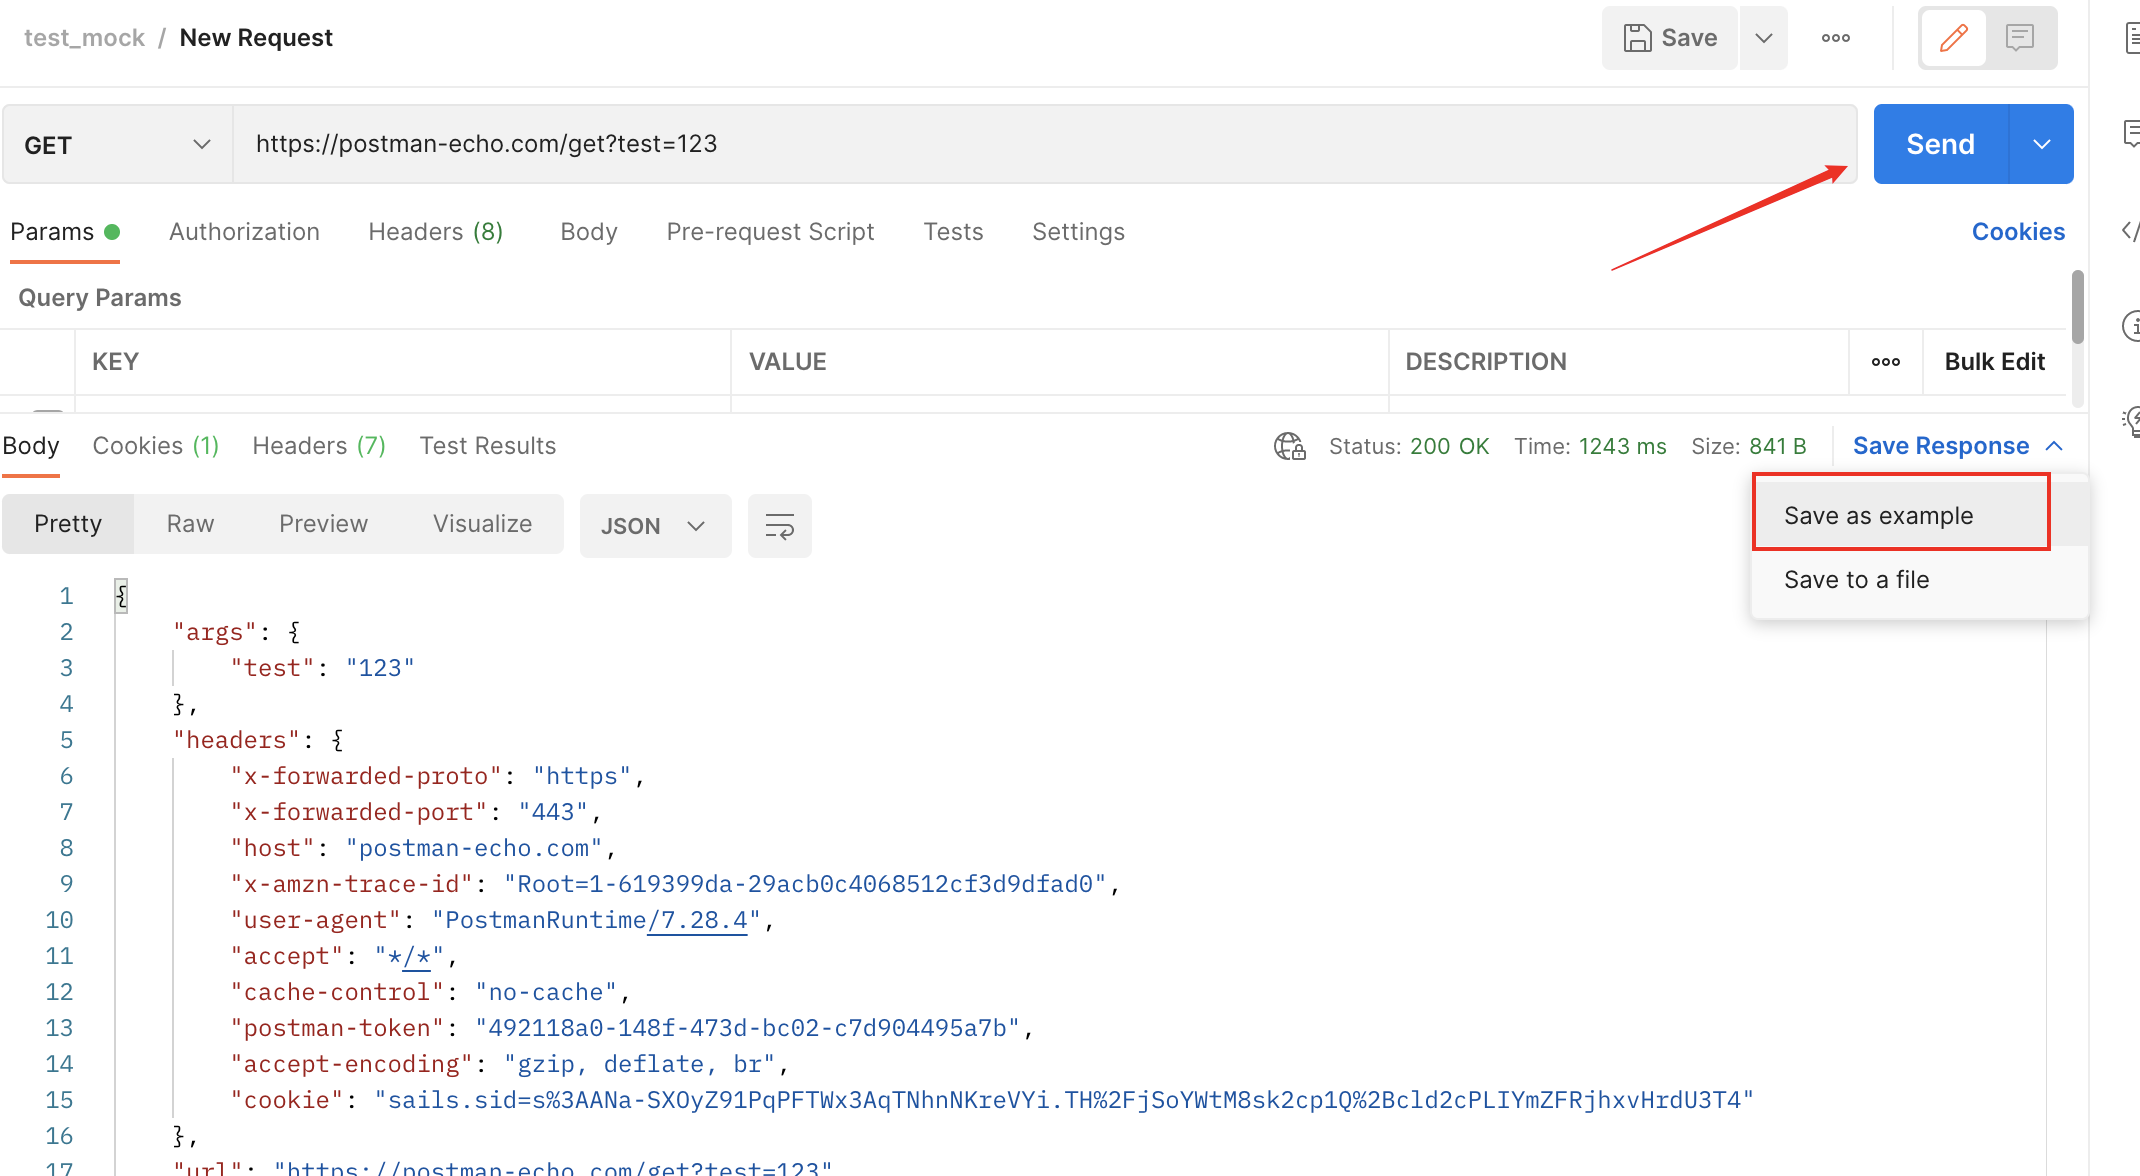Expand the Save button dropdown arrow

pos(1763,38)
